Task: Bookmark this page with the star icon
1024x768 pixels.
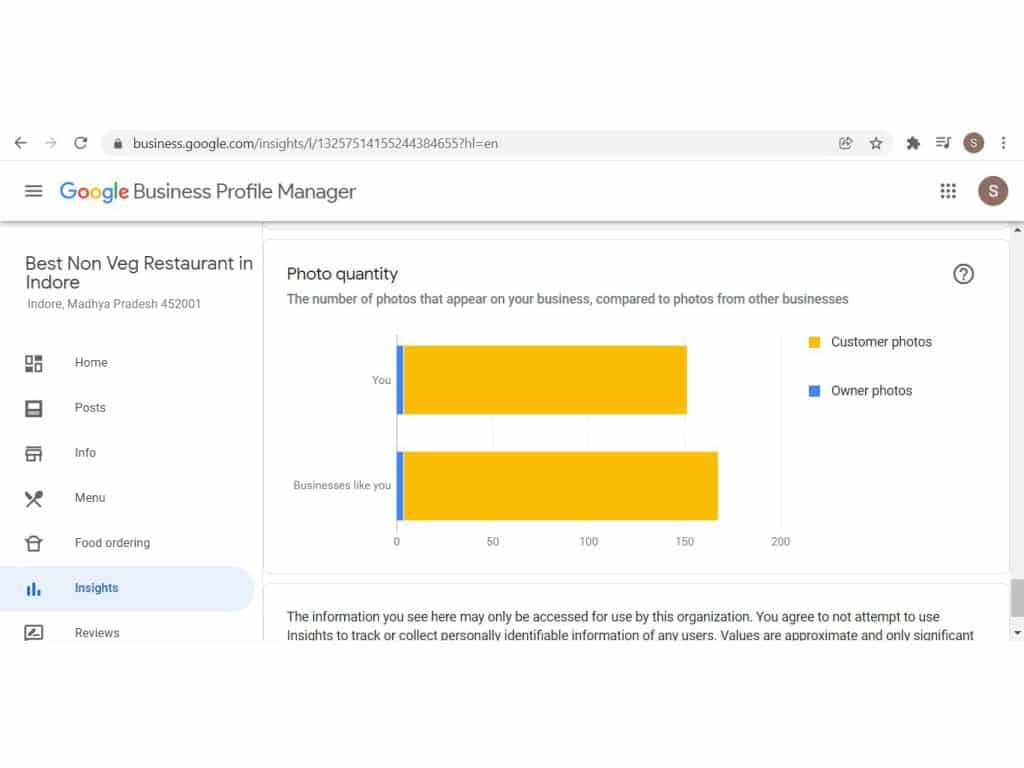Action: coord(876,143)
